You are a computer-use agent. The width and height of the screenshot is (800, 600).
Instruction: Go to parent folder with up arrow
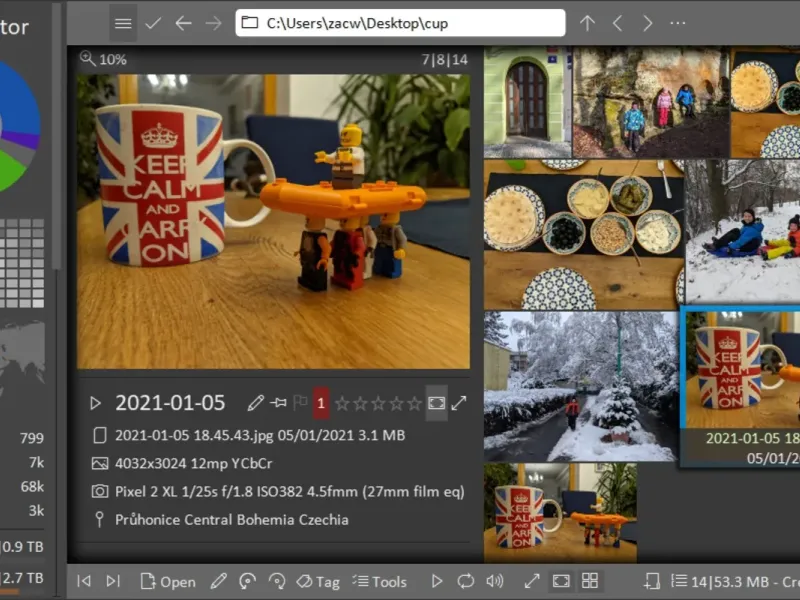tap(587, 23)
